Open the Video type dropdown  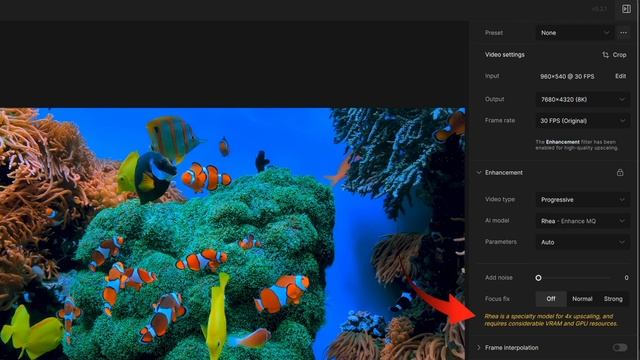[582, 200]
